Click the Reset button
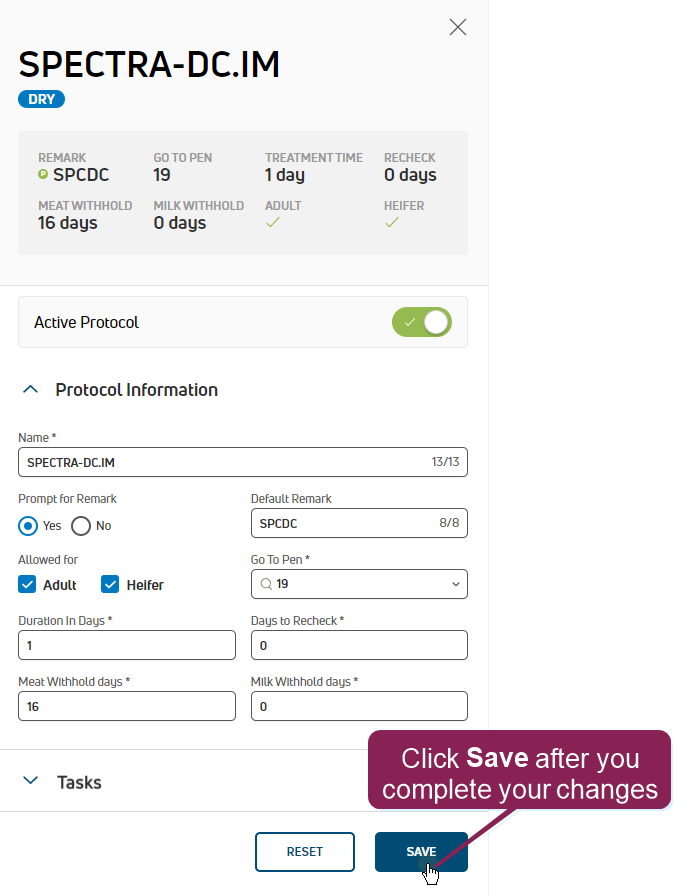This screenshot has height=896, width=687. 305,852
